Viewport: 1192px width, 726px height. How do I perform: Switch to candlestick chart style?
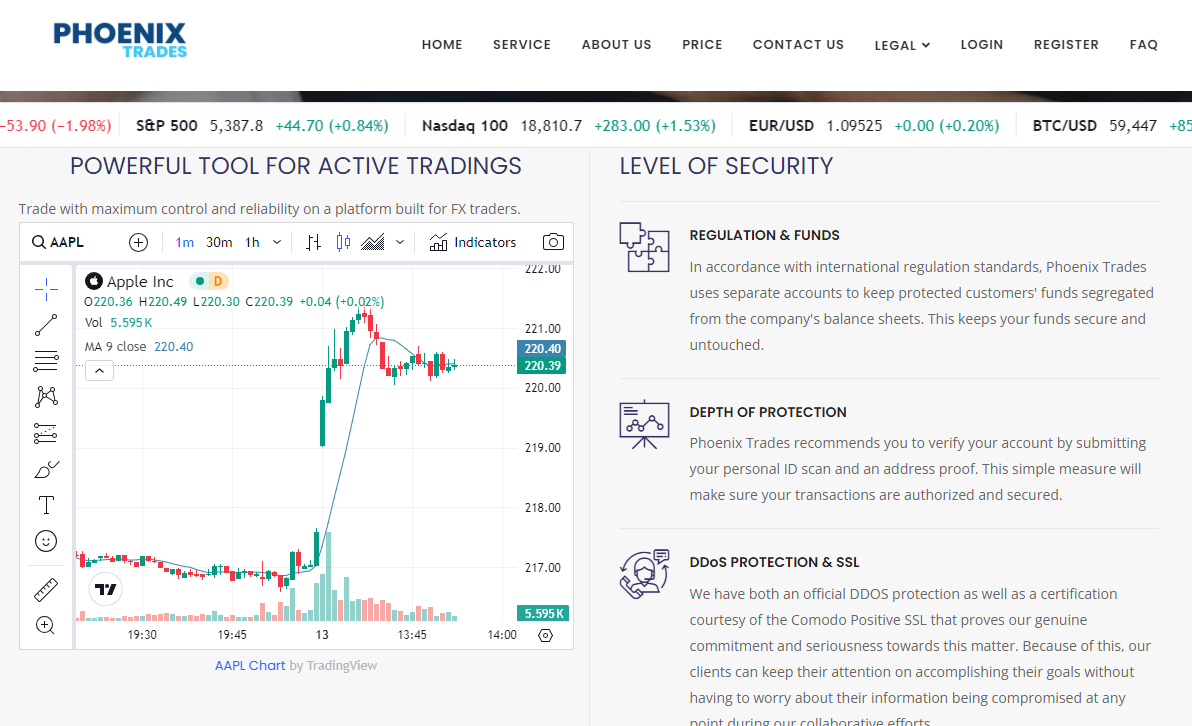[344, 243]
